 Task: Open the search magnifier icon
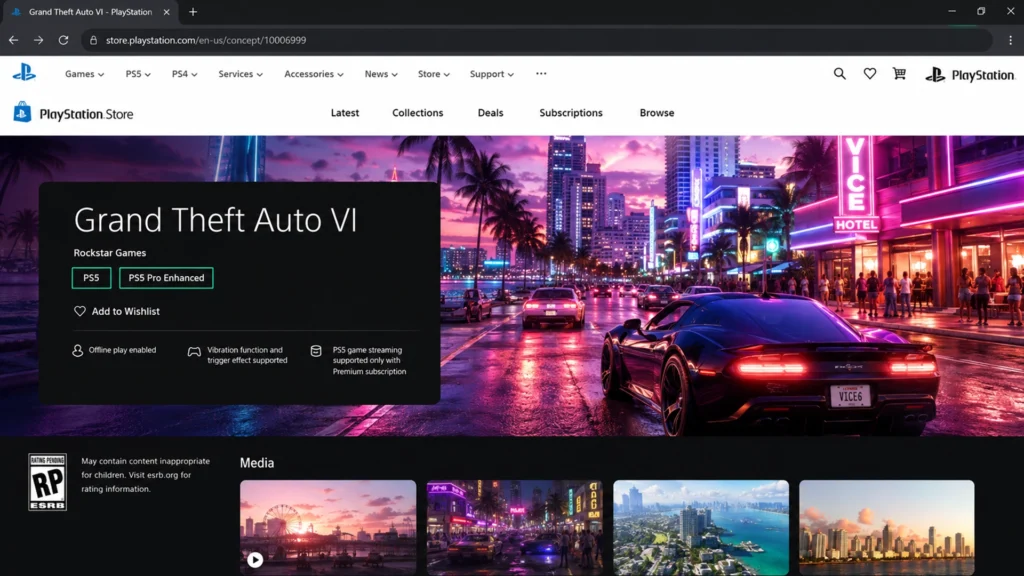tap(839, 74)
